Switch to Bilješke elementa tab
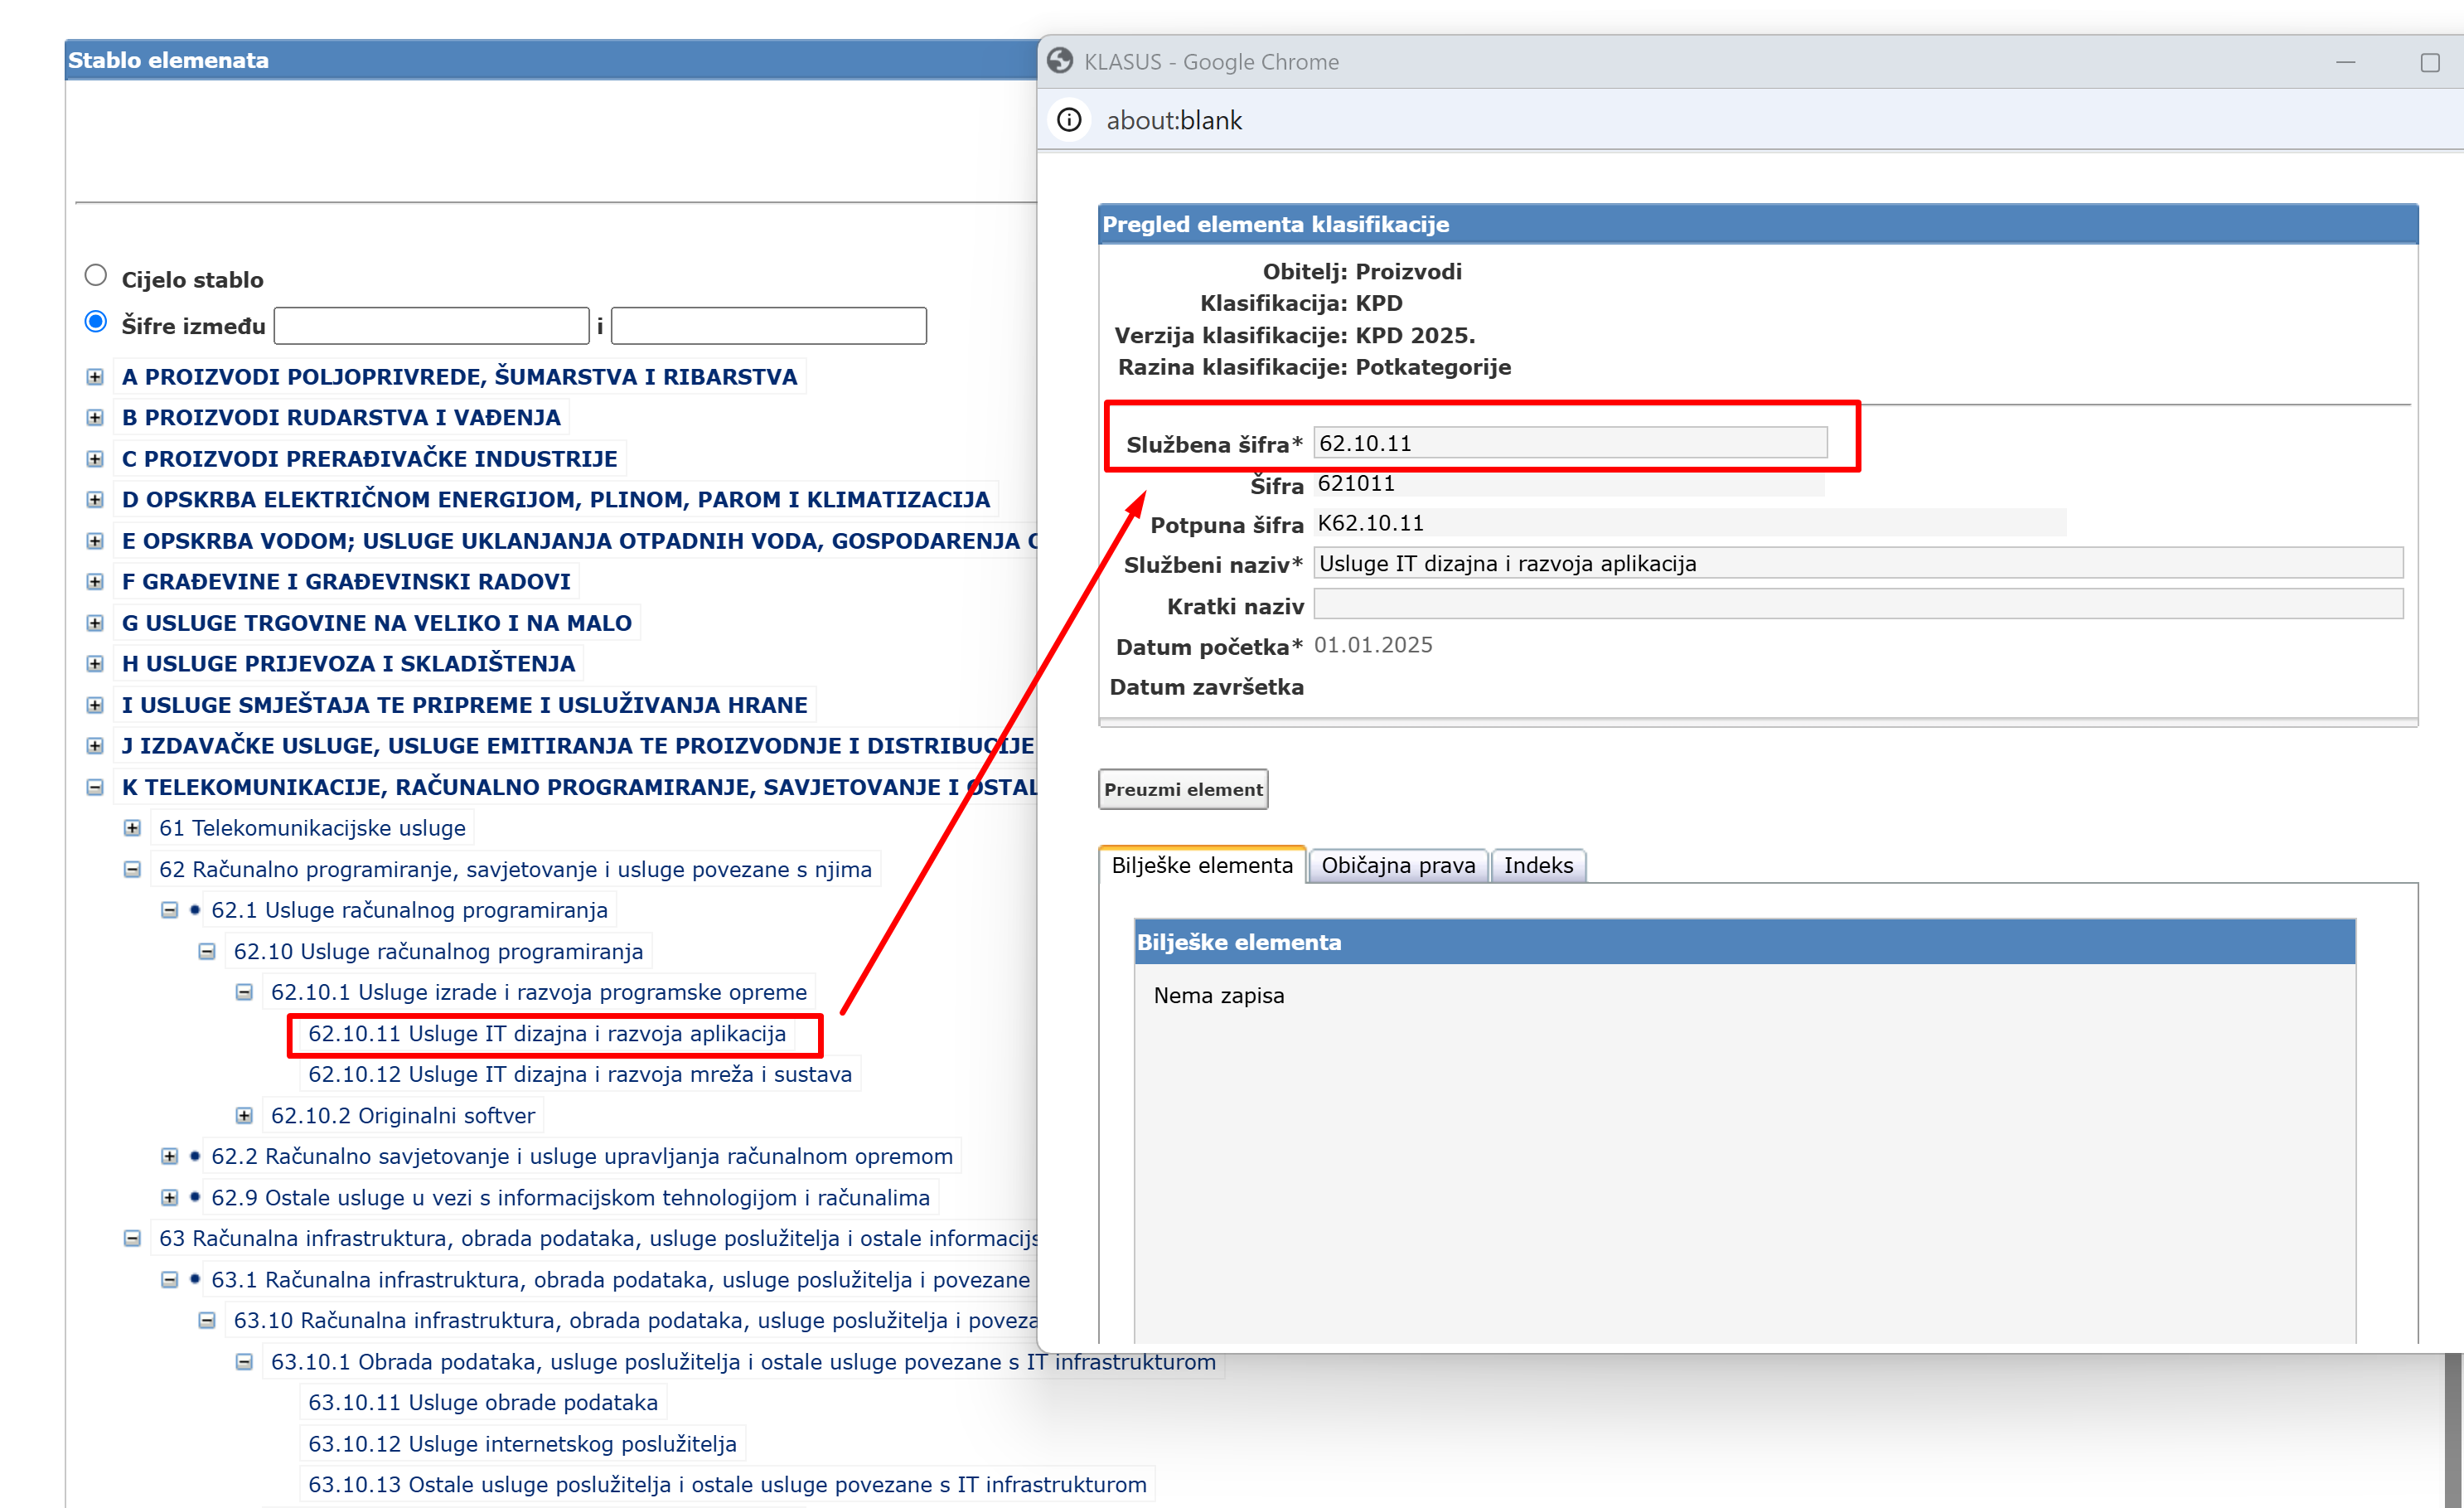This screenshot has height=1508, width=2464. point(1202,865)
